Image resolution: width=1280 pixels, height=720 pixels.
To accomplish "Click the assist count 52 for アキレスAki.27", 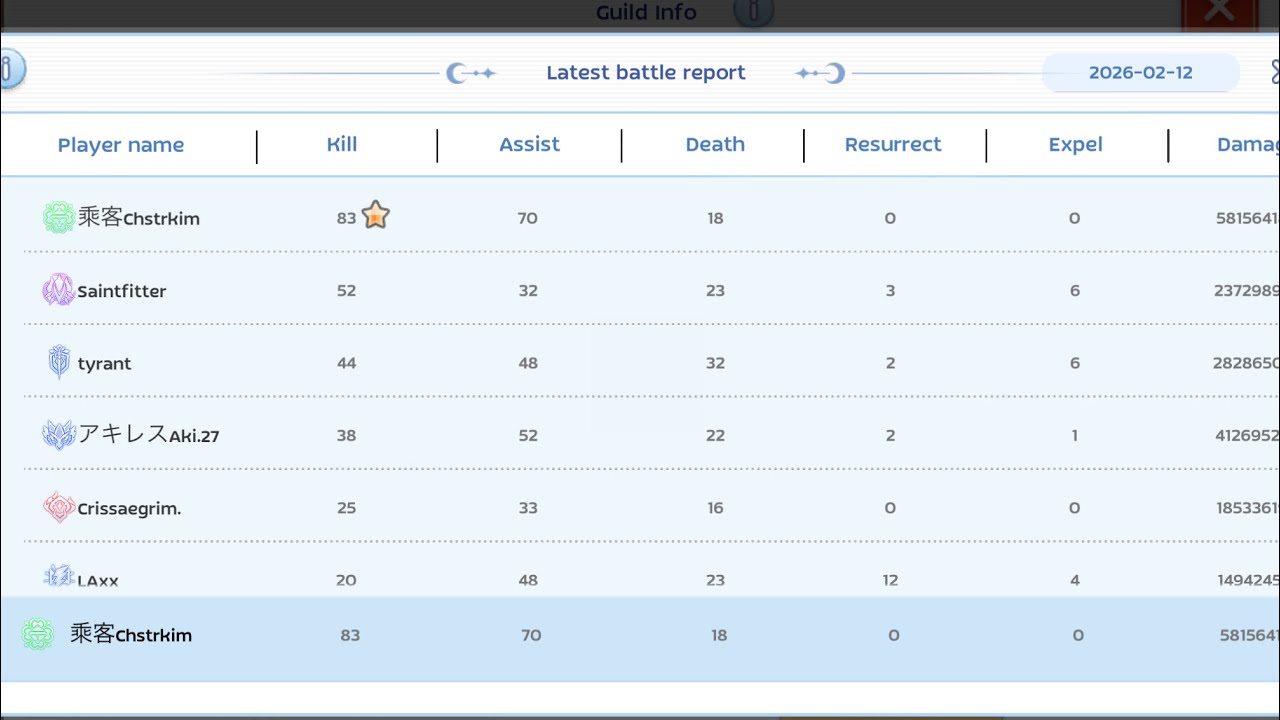I will pyautogui.click(x=528, y=435).
